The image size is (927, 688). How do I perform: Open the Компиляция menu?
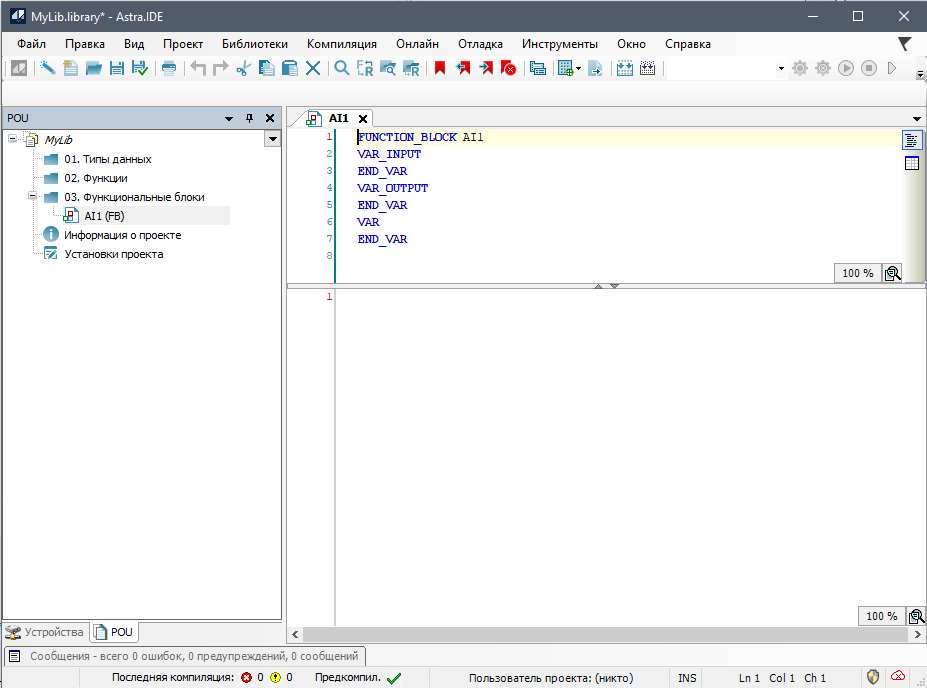(341, 44)
